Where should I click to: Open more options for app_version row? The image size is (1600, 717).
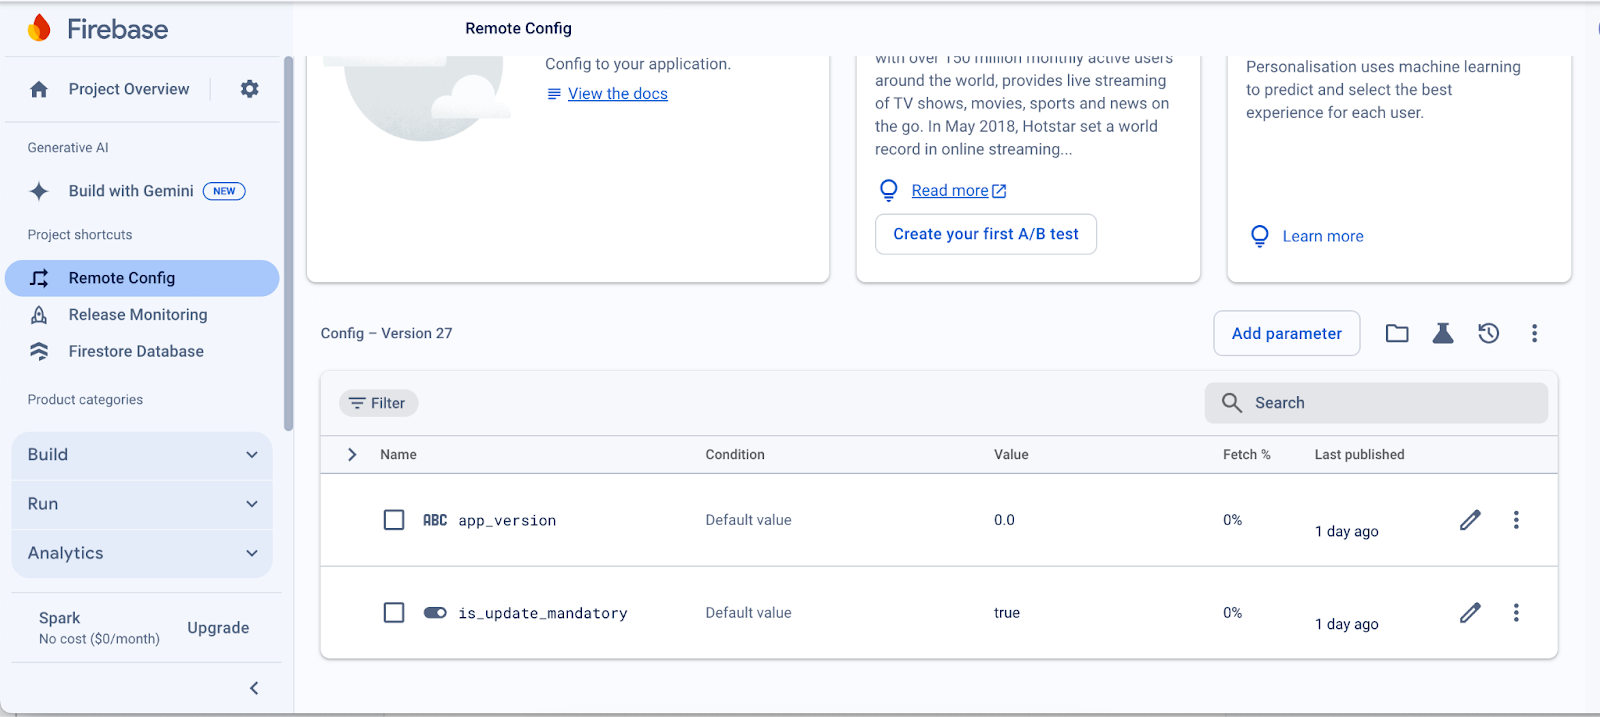point(1516,520)
